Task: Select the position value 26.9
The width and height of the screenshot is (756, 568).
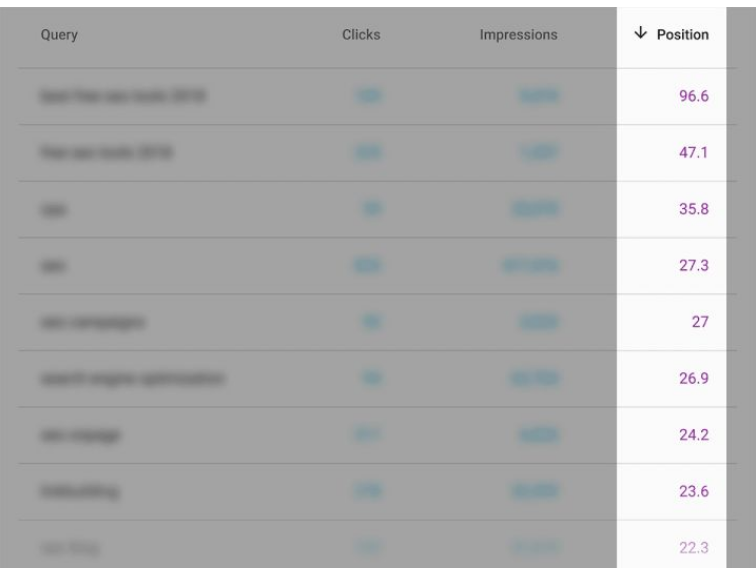Action: coord(694,378)
